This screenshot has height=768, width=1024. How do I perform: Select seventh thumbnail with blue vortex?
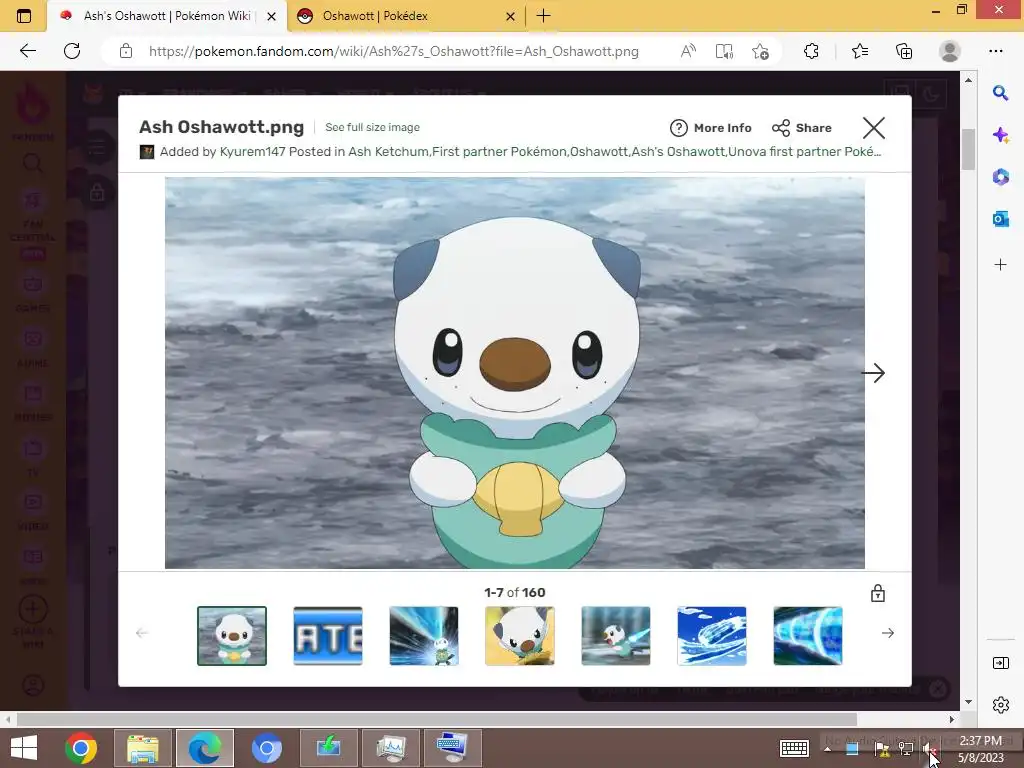(x=808, y=635)
